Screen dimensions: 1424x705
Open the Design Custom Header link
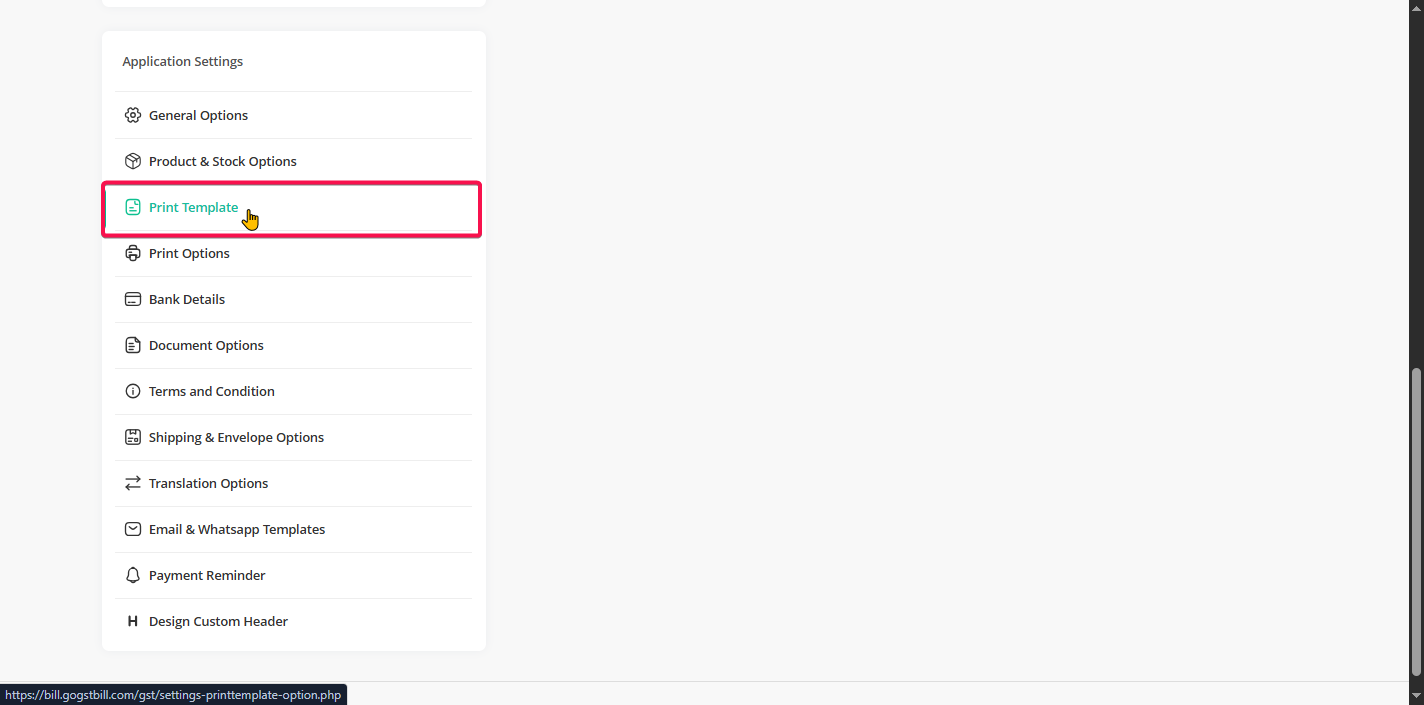click(218, 621)
